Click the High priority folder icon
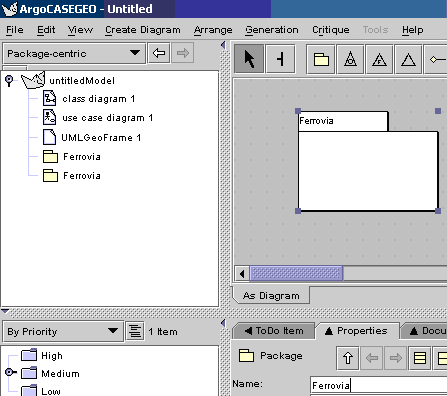The width and height of the screenshot is (447, 396). 29,355
